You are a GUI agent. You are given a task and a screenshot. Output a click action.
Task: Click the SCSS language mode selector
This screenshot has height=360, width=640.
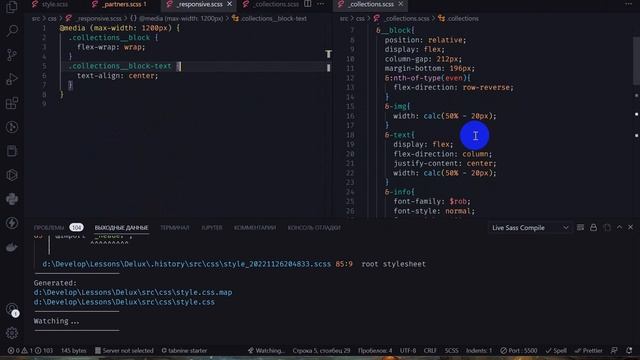tap(451, 351)
